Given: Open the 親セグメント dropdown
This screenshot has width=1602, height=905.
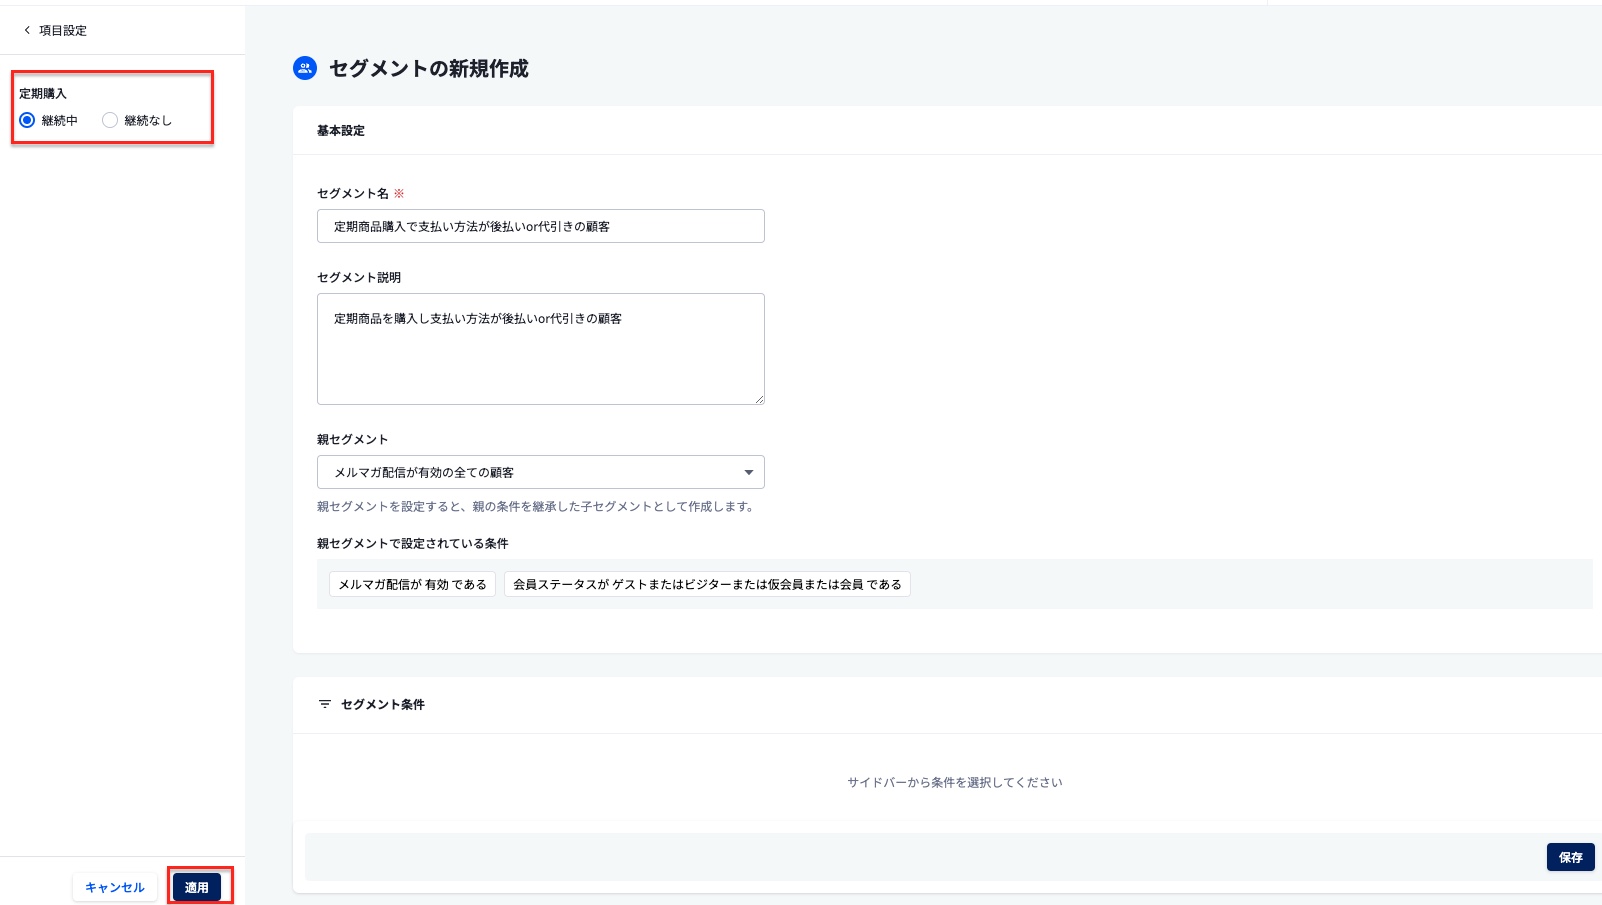Looking at the screenshot, I should pos(540,471).
